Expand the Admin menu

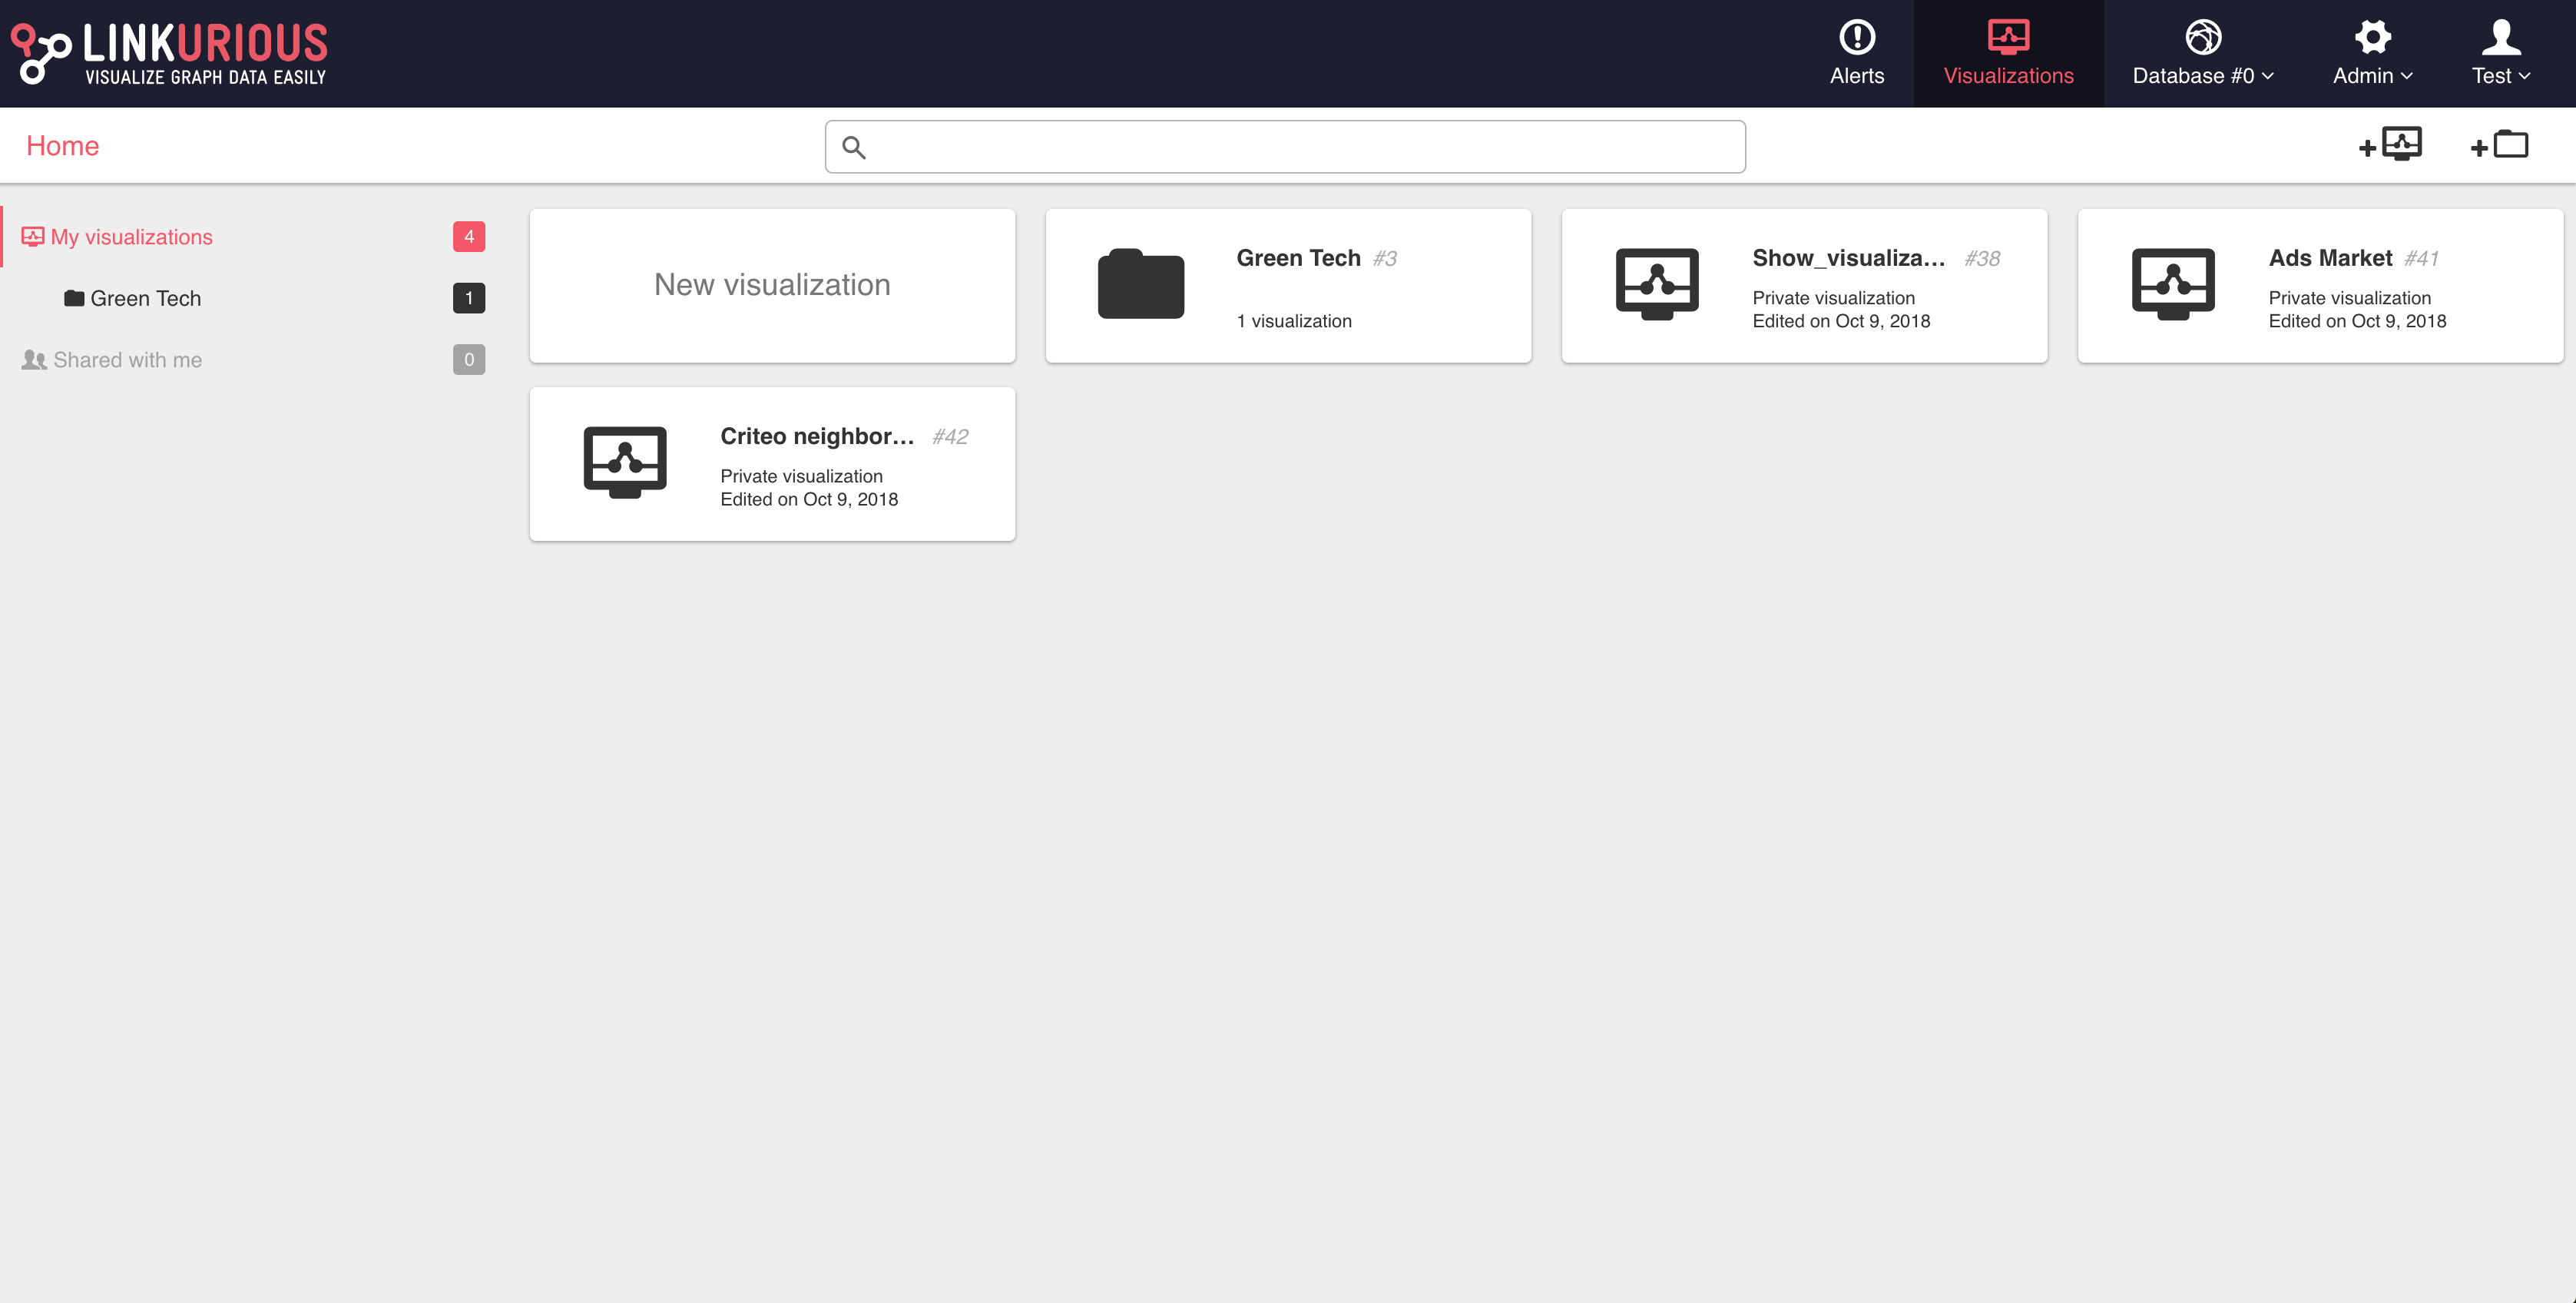point(2372,54)
